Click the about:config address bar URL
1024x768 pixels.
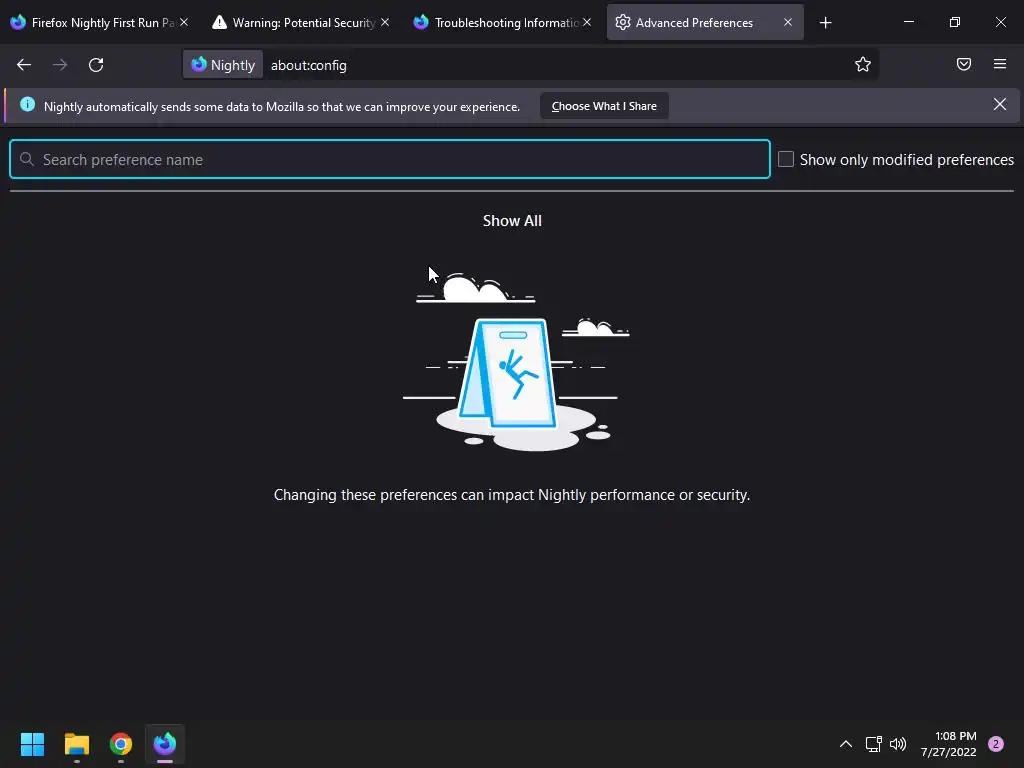click(x=309, y=65)
